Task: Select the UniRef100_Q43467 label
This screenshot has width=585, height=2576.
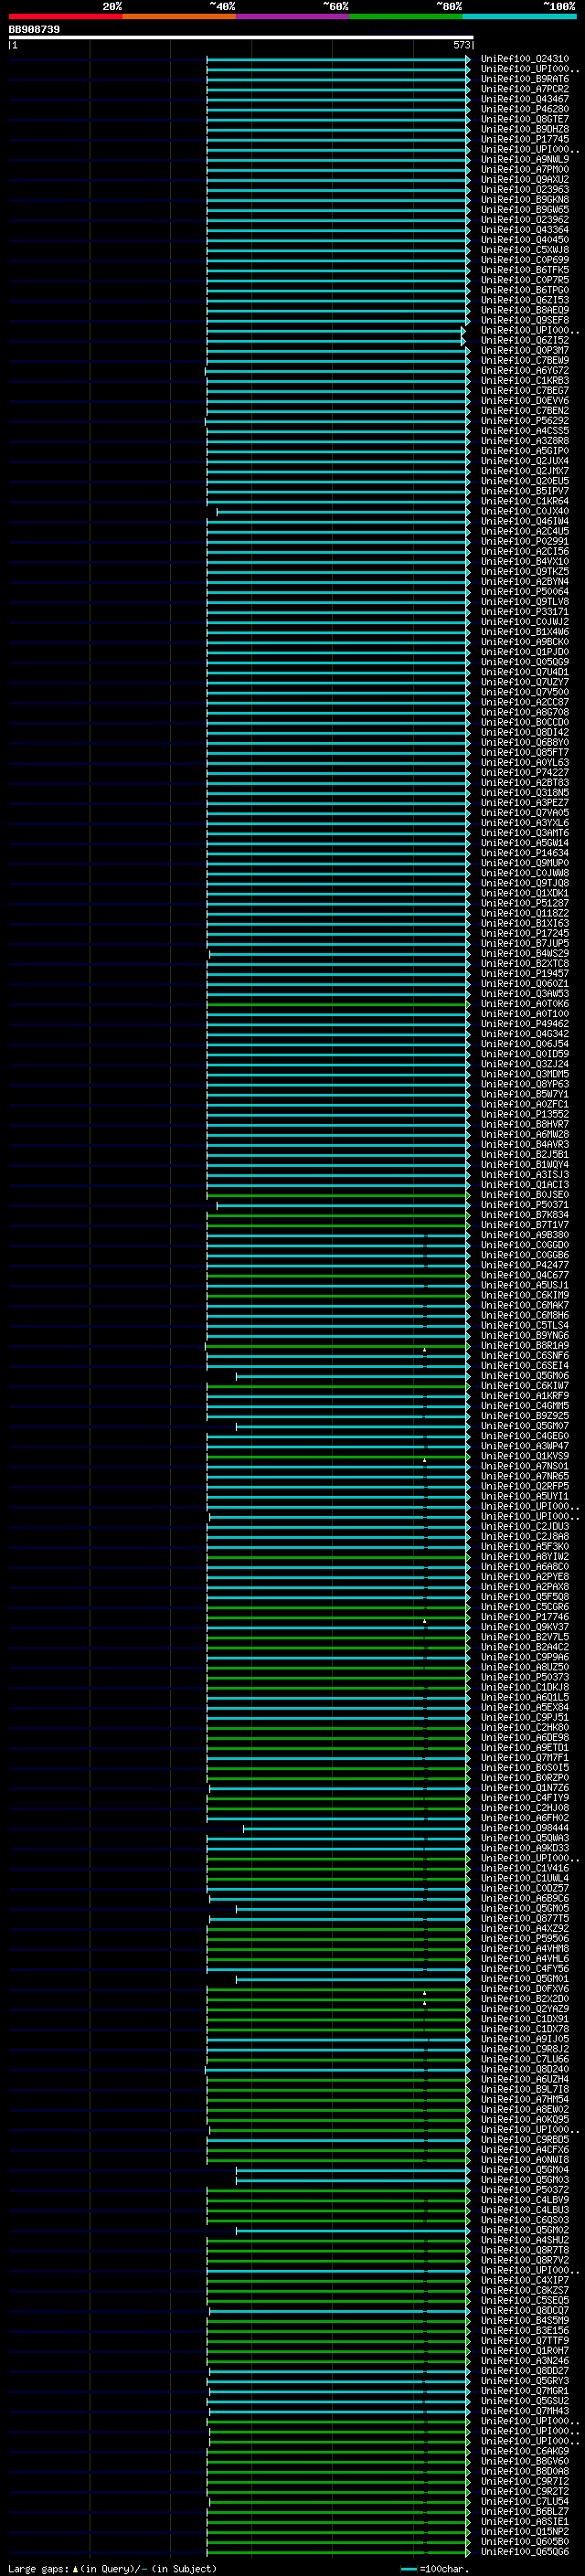Action: click(525, 99)
